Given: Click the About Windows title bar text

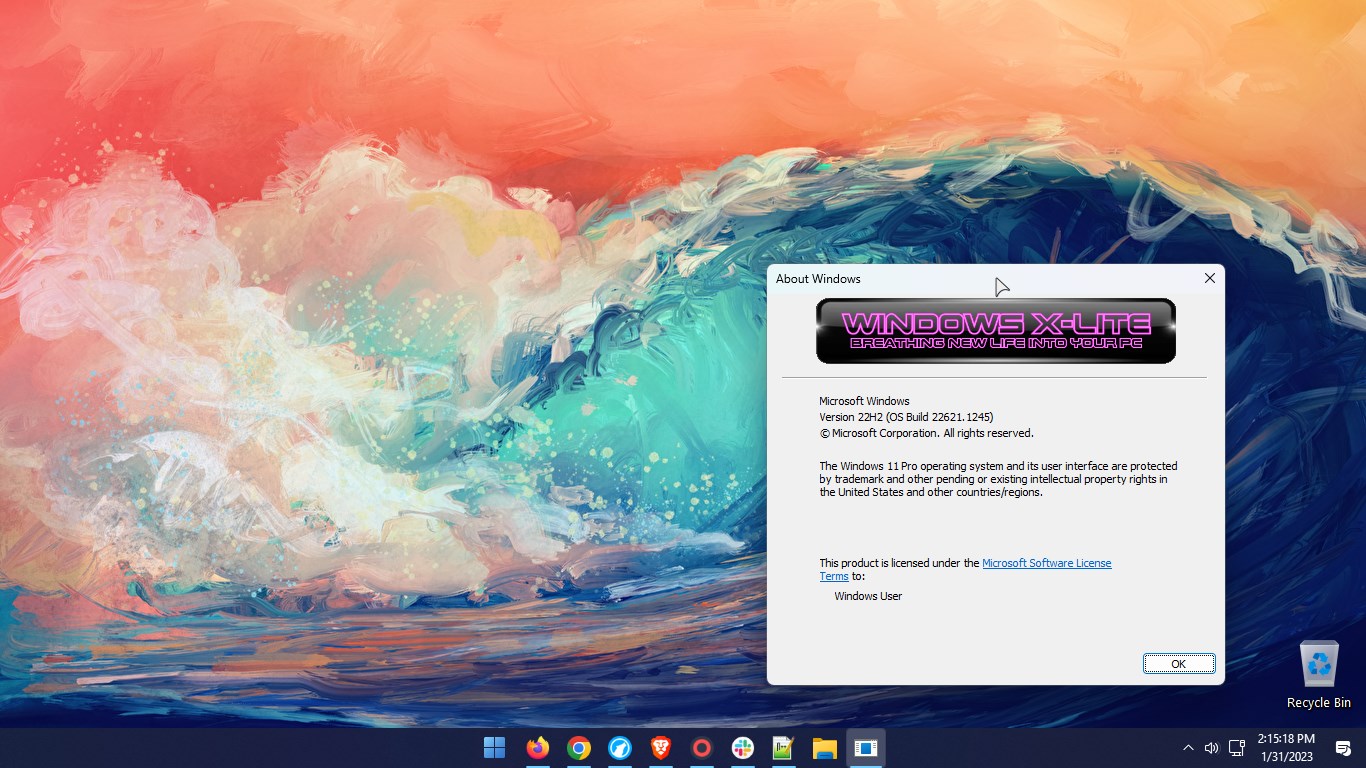Looking at the screenshot, I should click(818, 279).
